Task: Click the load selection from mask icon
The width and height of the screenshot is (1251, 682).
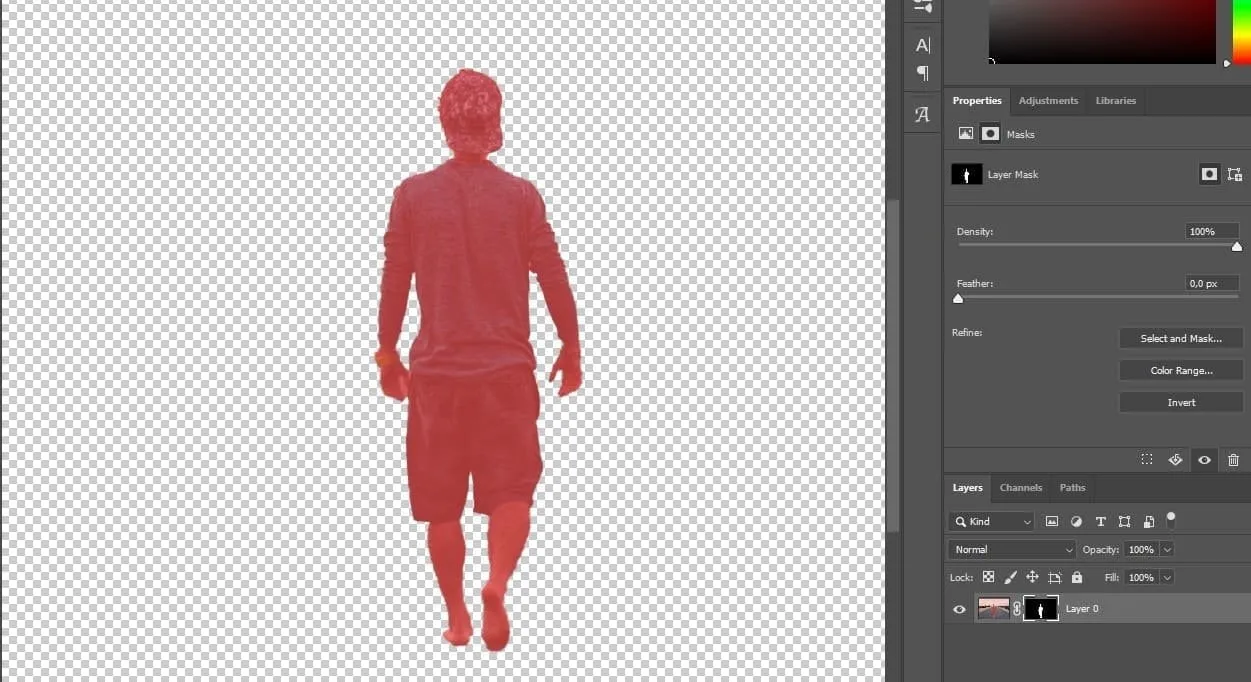Action: tap(1147, 460)
